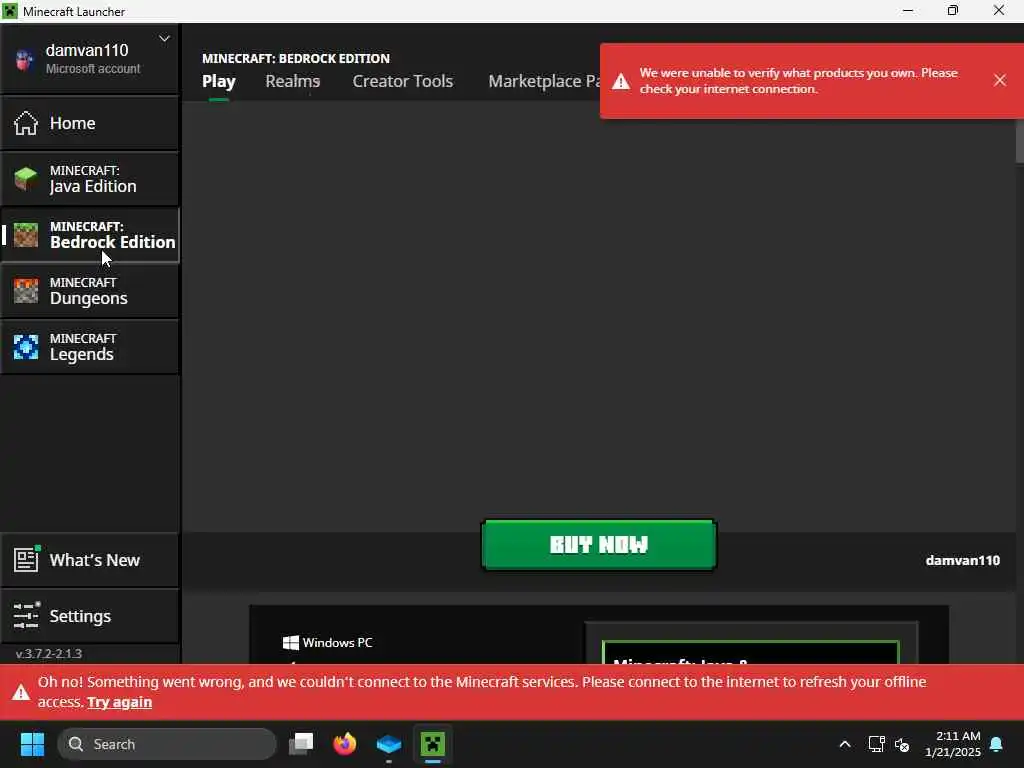Select Minecraft Java Edition grass block icon

26,179
